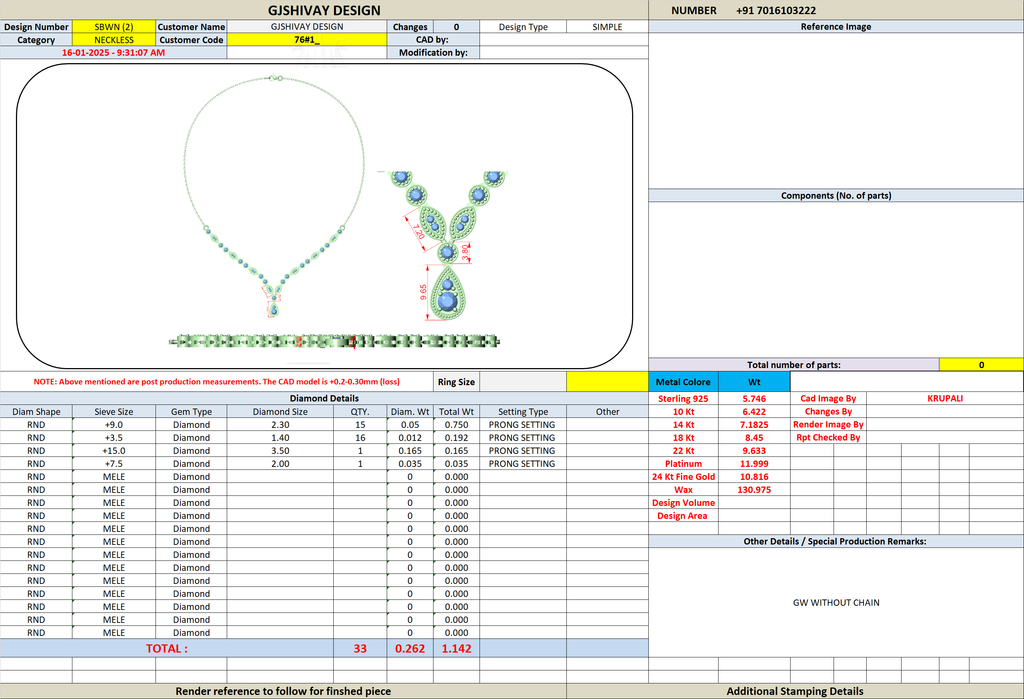Viewport: 1024px width, 699px height.
Task: Click the GJSHIVAY DESIGN title header
Action: click(x=324, y=10)
